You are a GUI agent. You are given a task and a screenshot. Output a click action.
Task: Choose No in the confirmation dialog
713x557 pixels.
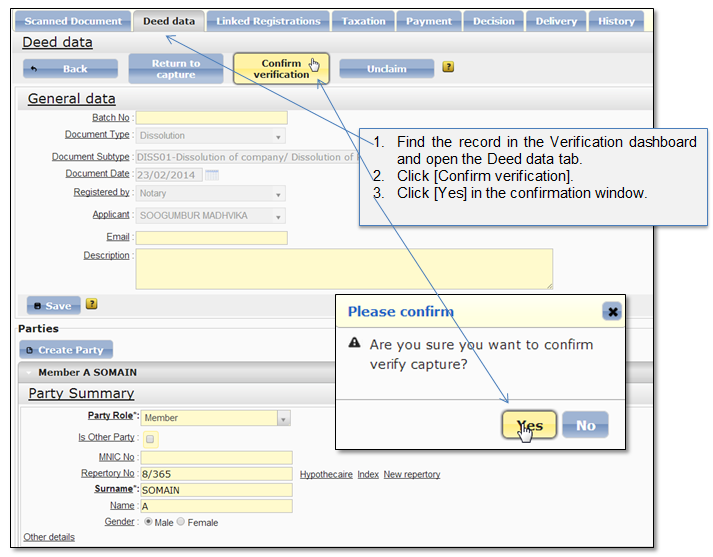pyautogui.click(x=585, y=425)
